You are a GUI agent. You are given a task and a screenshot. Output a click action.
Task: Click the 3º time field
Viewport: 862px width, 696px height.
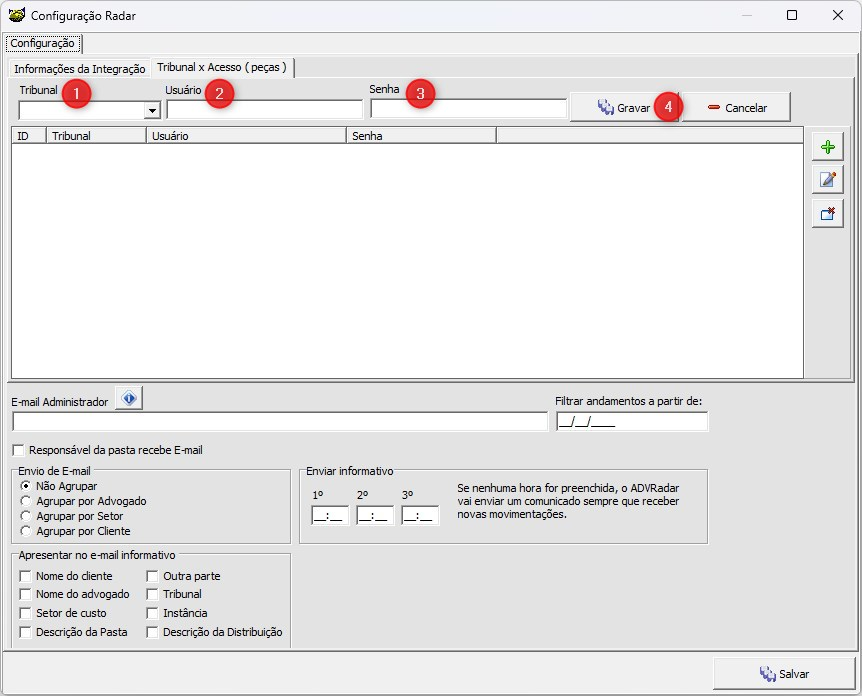coord(420,516)
